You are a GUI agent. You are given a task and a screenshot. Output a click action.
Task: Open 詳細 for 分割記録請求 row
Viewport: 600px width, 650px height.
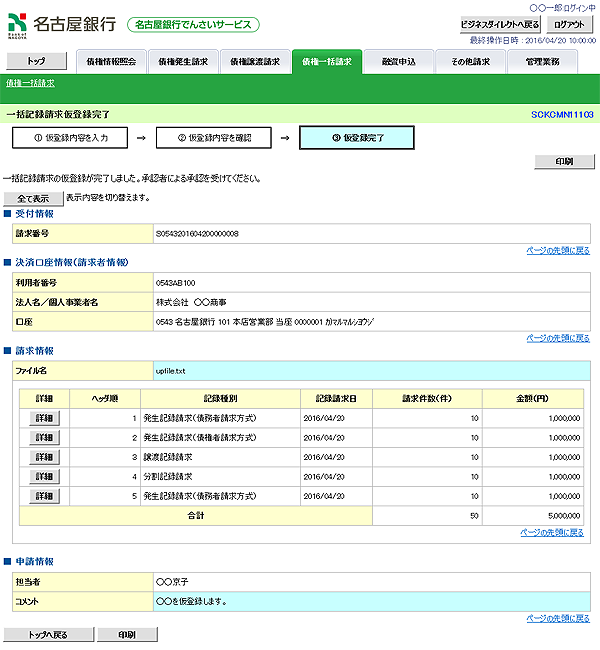tap(44, 477)
